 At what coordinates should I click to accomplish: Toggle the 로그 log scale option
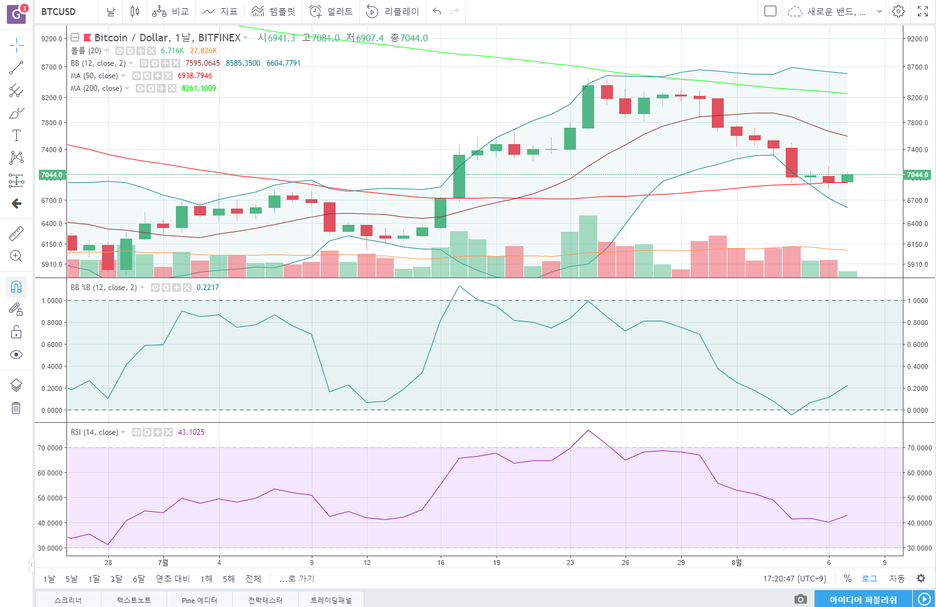(869, 578)
